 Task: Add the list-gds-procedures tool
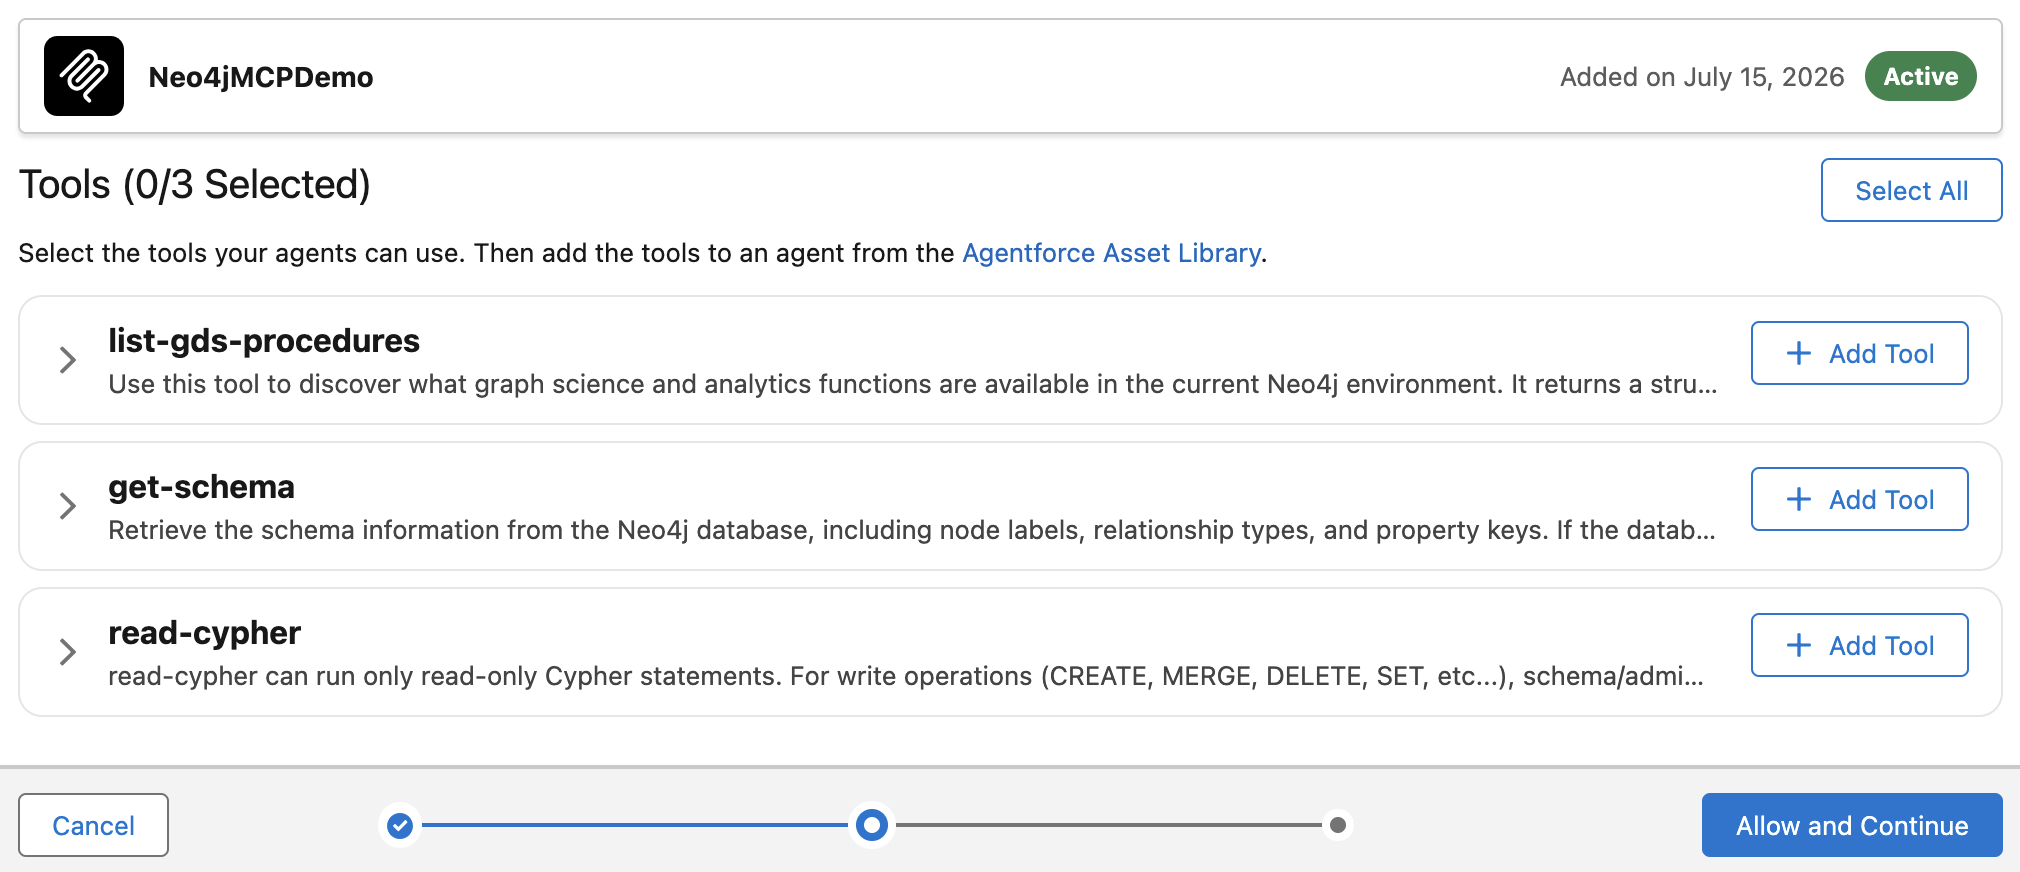(x=1859, y=353)
